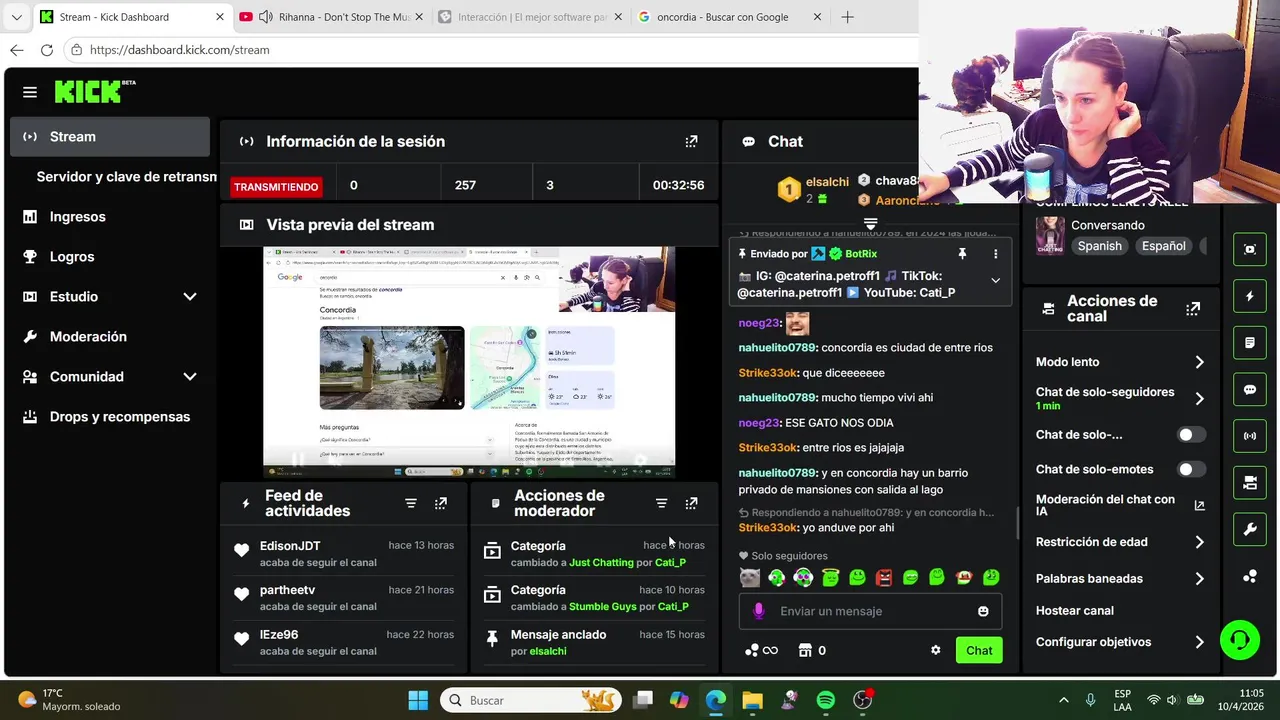Mute the Rihanna tab audio icon
The width and height of the screenshot is (1280, 720).
[266, 17]
